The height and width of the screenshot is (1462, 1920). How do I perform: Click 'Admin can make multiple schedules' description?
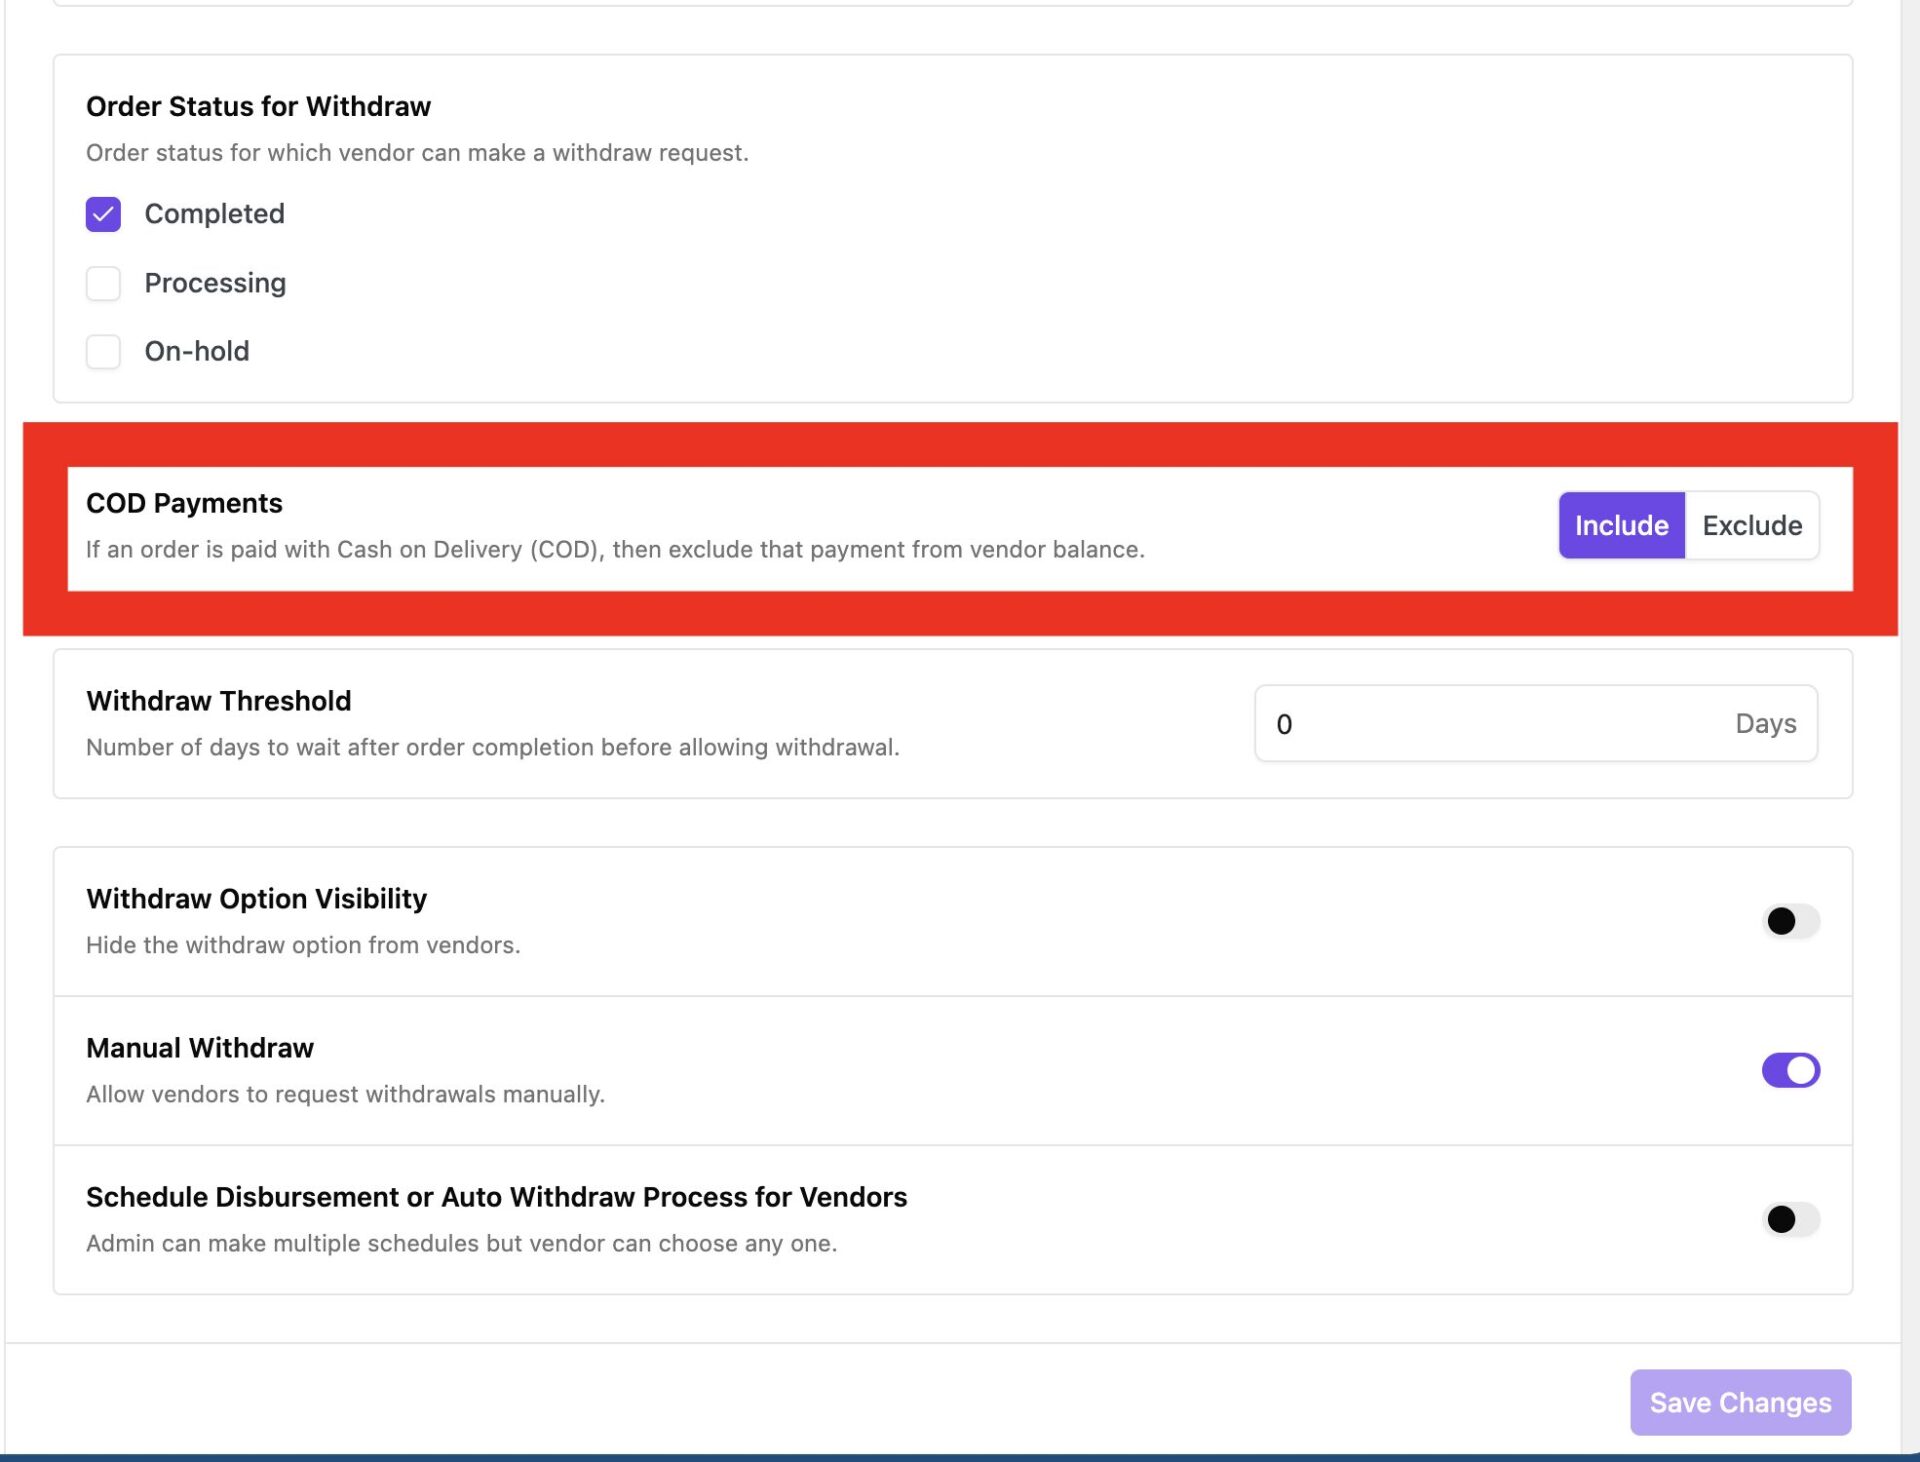[461, 1243]
